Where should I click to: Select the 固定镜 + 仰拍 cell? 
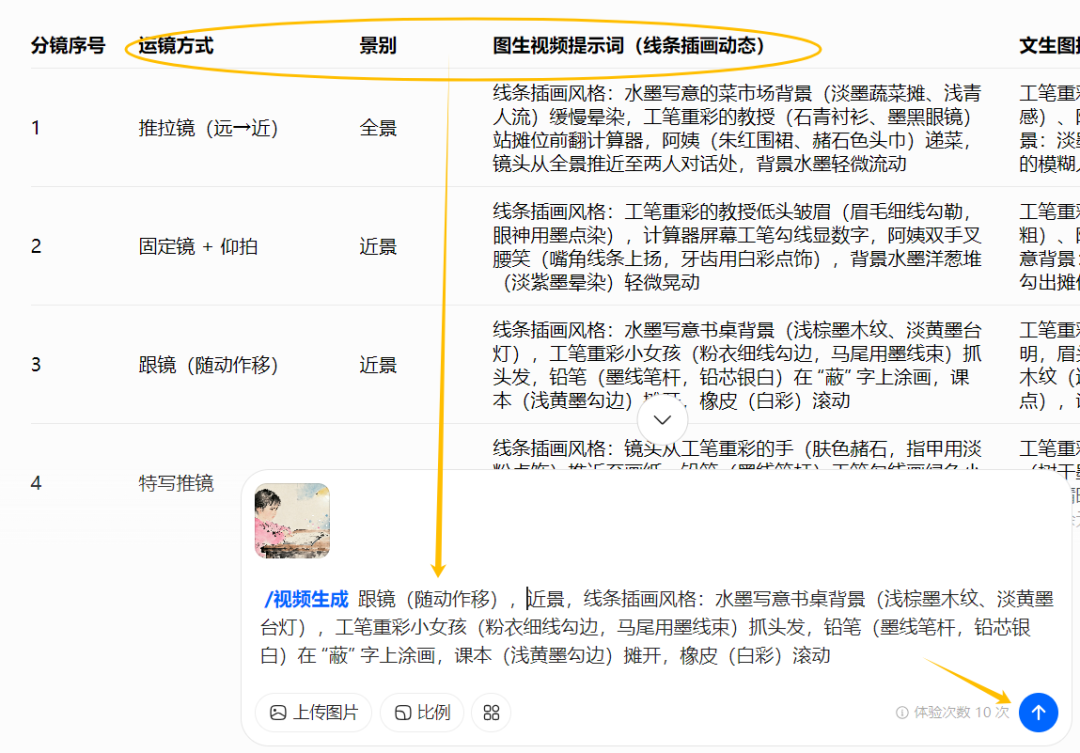pyautogui.click(x=198, y=246)
